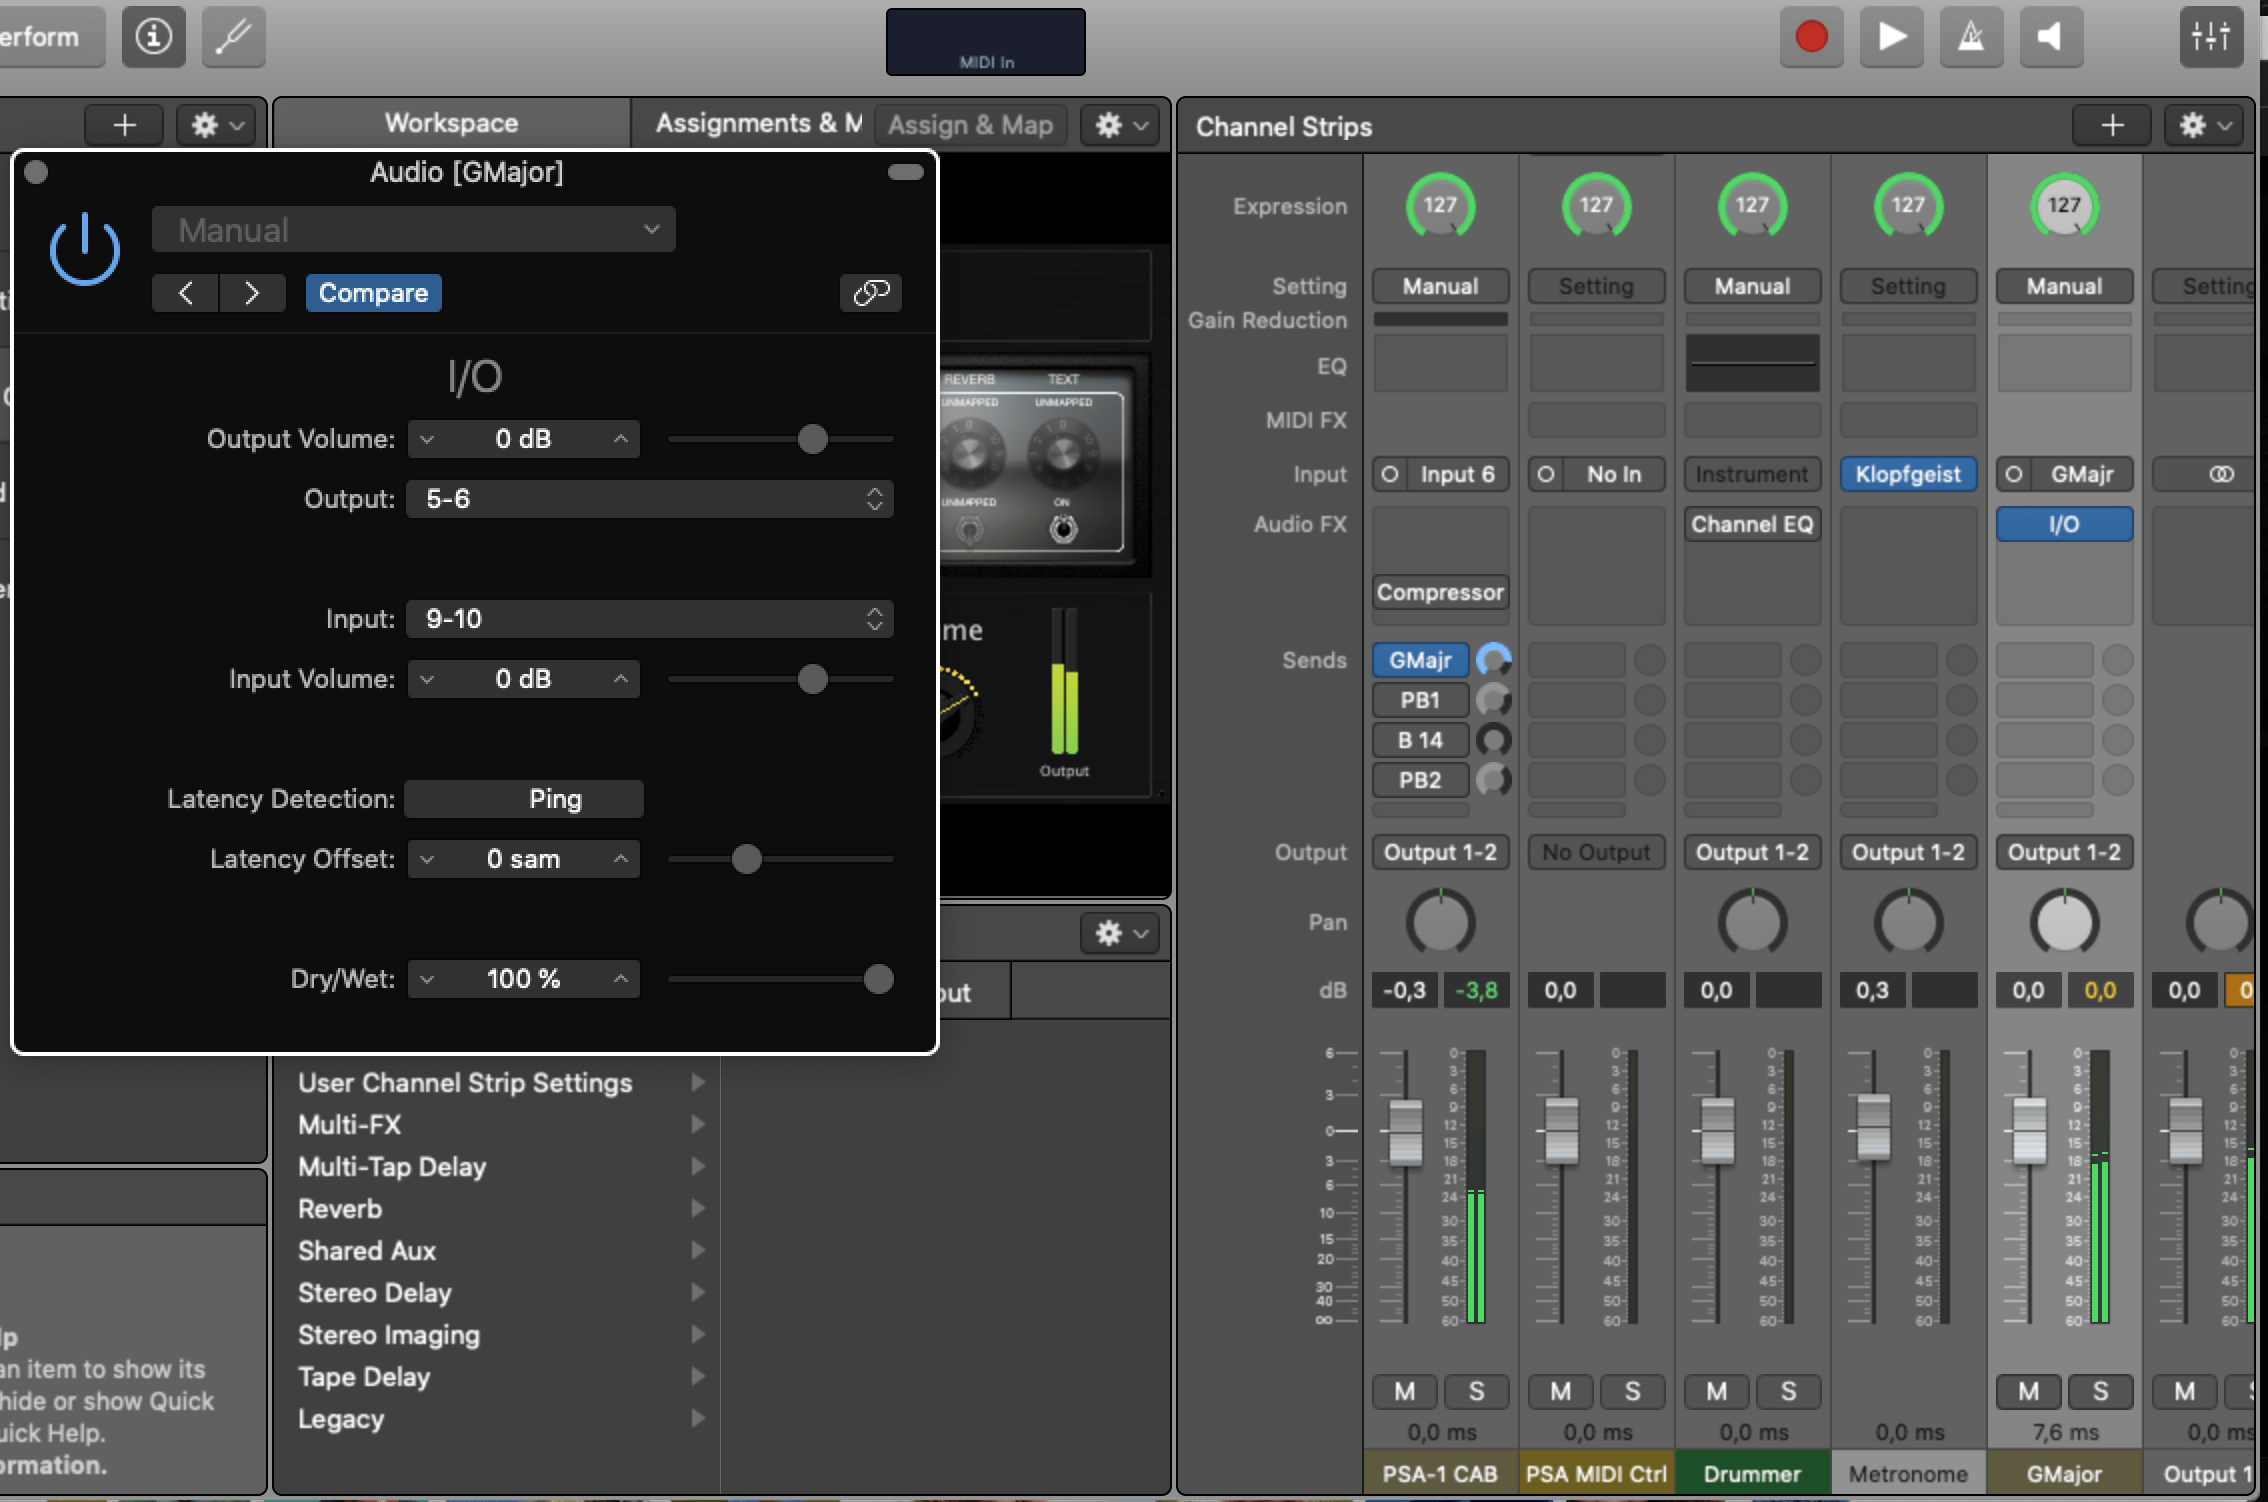The image size is (2268, 1502).
Task: Open the tuner icon in the top toolbar
Action: [232, 37]
